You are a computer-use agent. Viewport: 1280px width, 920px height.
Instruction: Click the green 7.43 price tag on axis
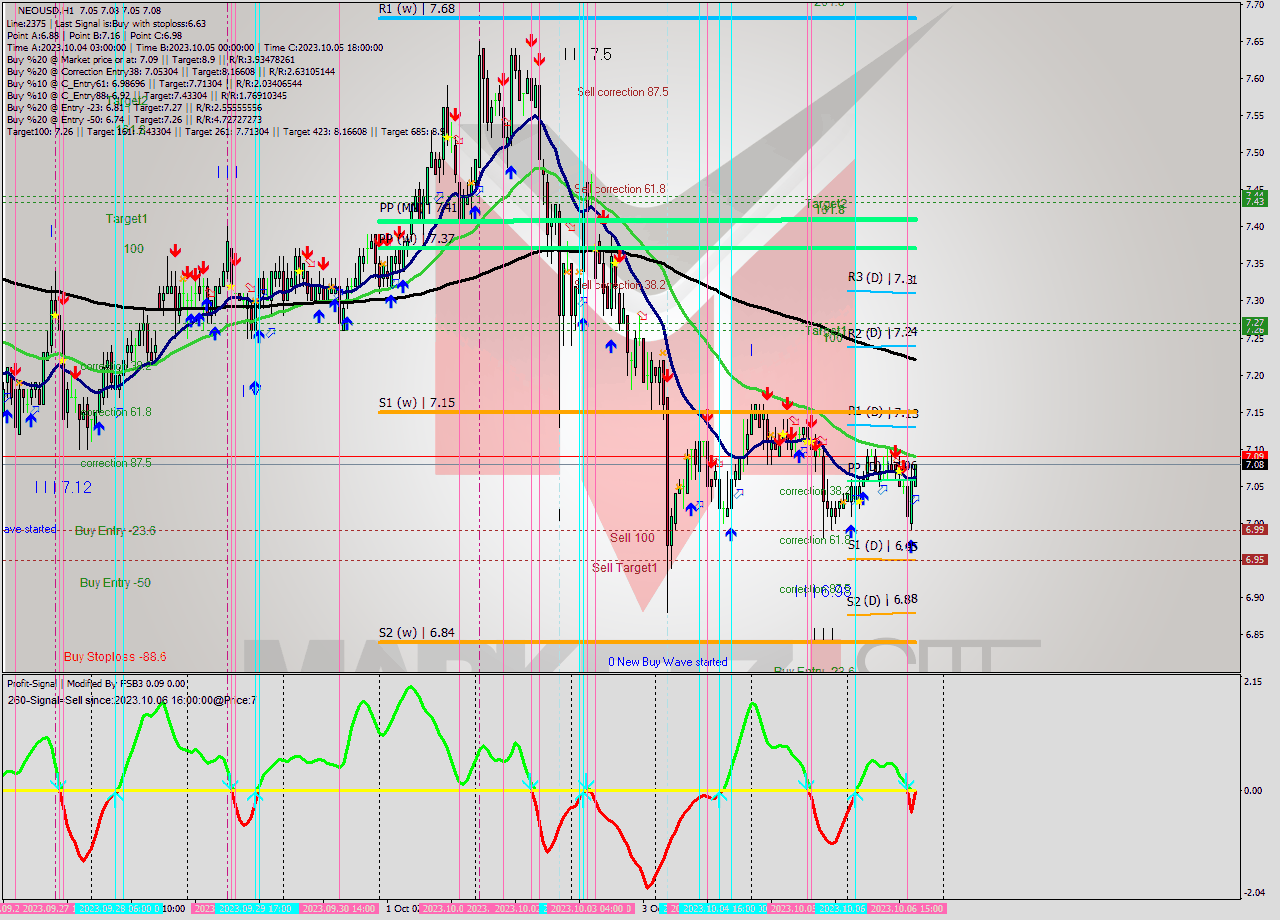[1254, 201]
